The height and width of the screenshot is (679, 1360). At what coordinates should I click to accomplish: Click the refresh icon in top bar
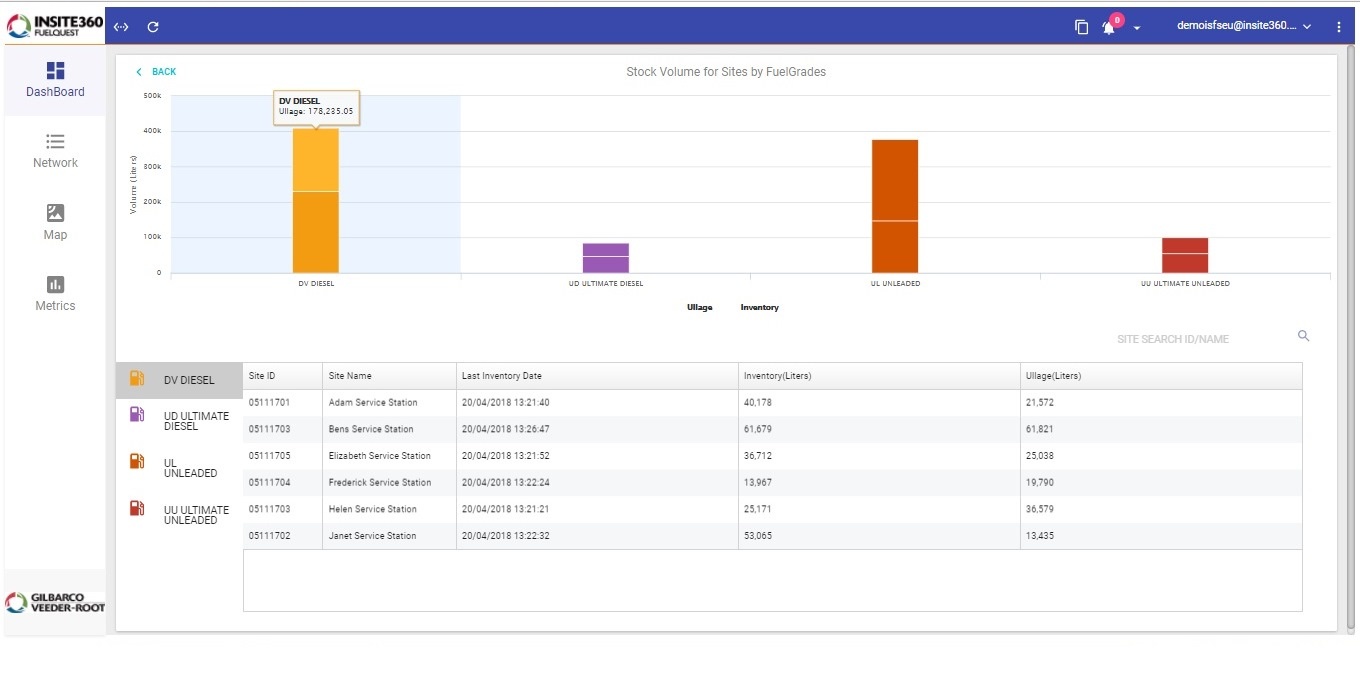153,27
